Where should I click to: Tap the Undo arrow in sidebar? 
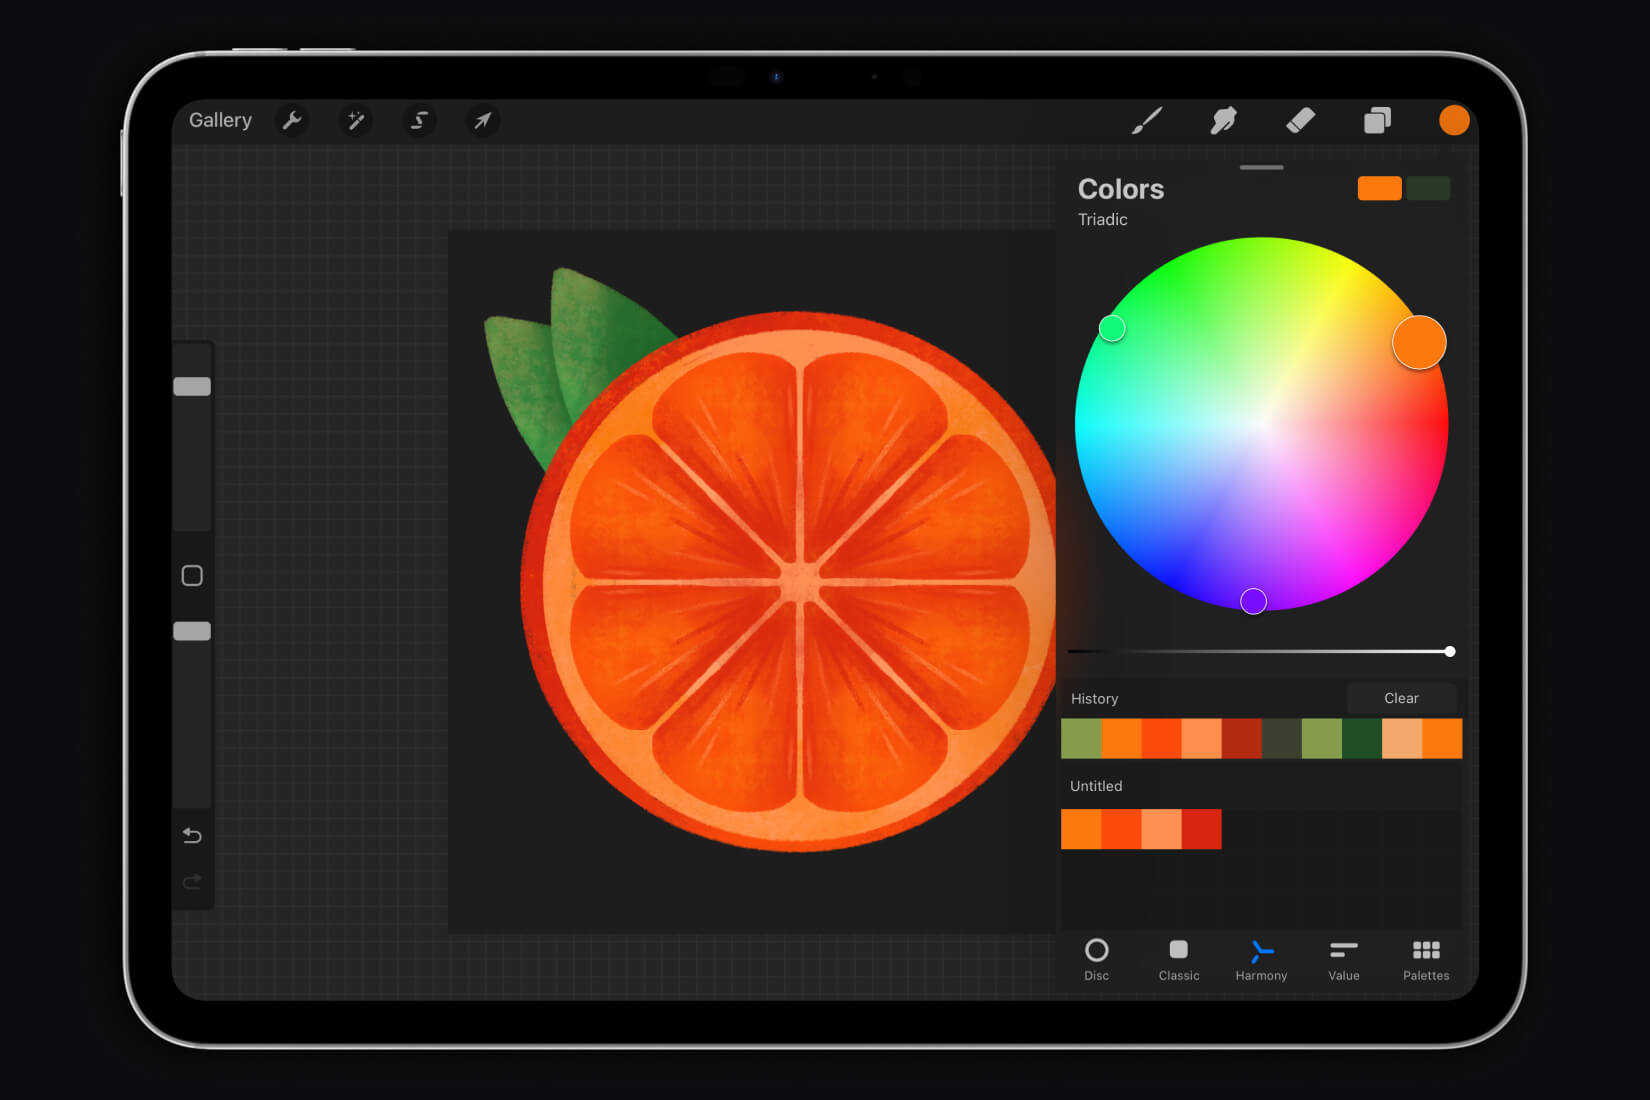point(192,835)
